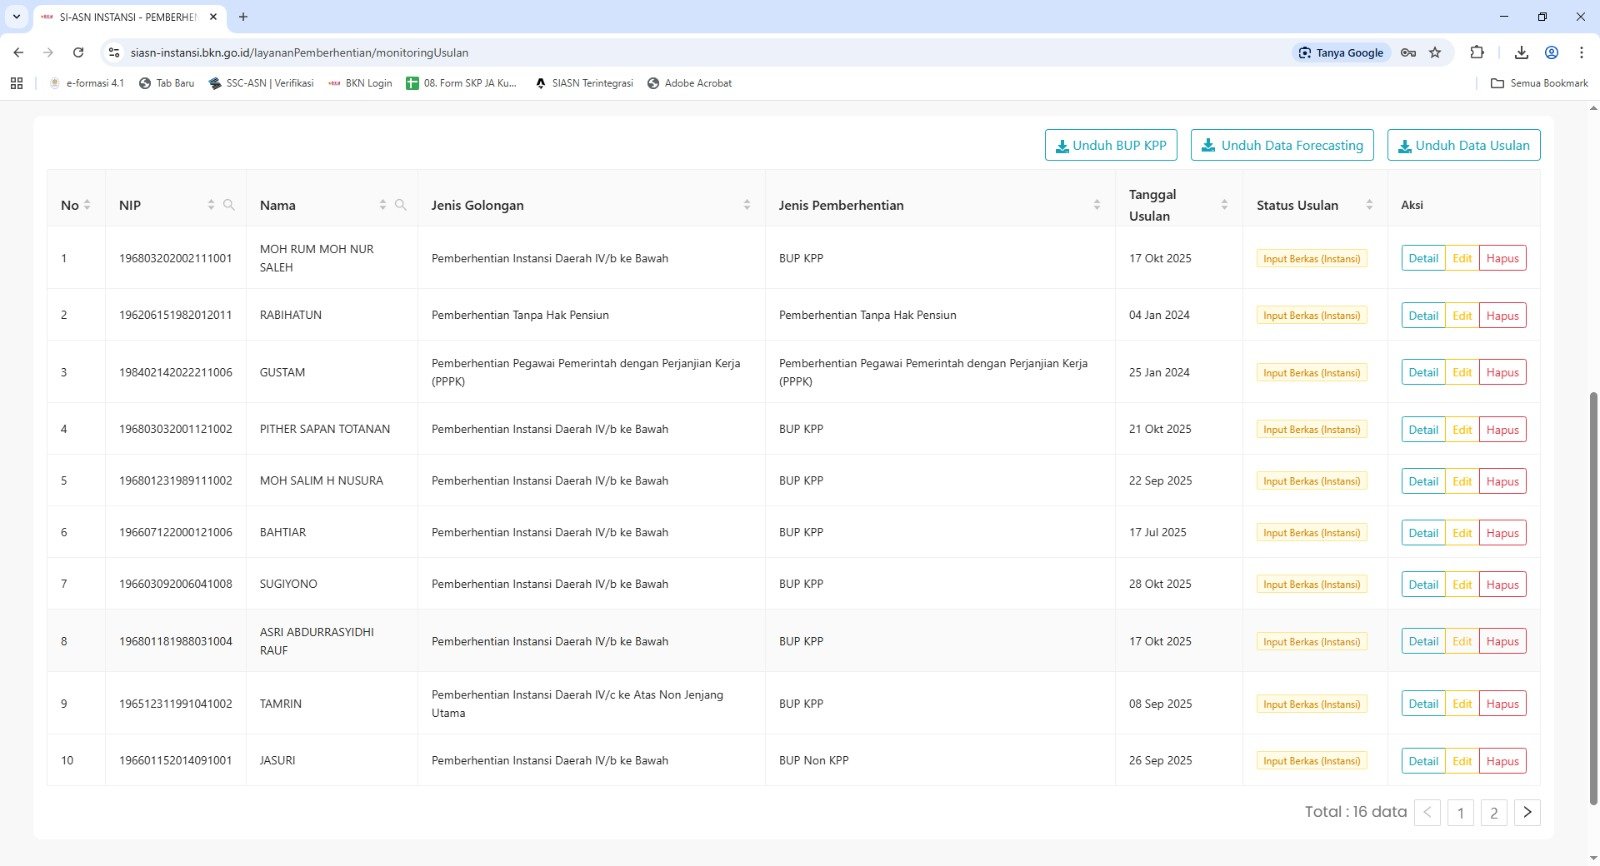The width and height of the screenshot is (1600, 866).
Task: Go to next page arrow
Action: click(1527, 812)
